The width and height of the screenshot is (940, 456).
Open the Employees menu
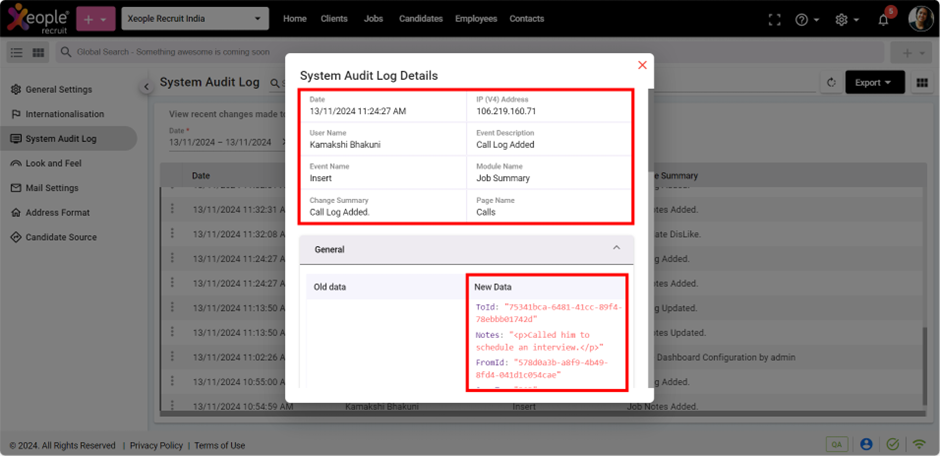click(x=476, y=19)
